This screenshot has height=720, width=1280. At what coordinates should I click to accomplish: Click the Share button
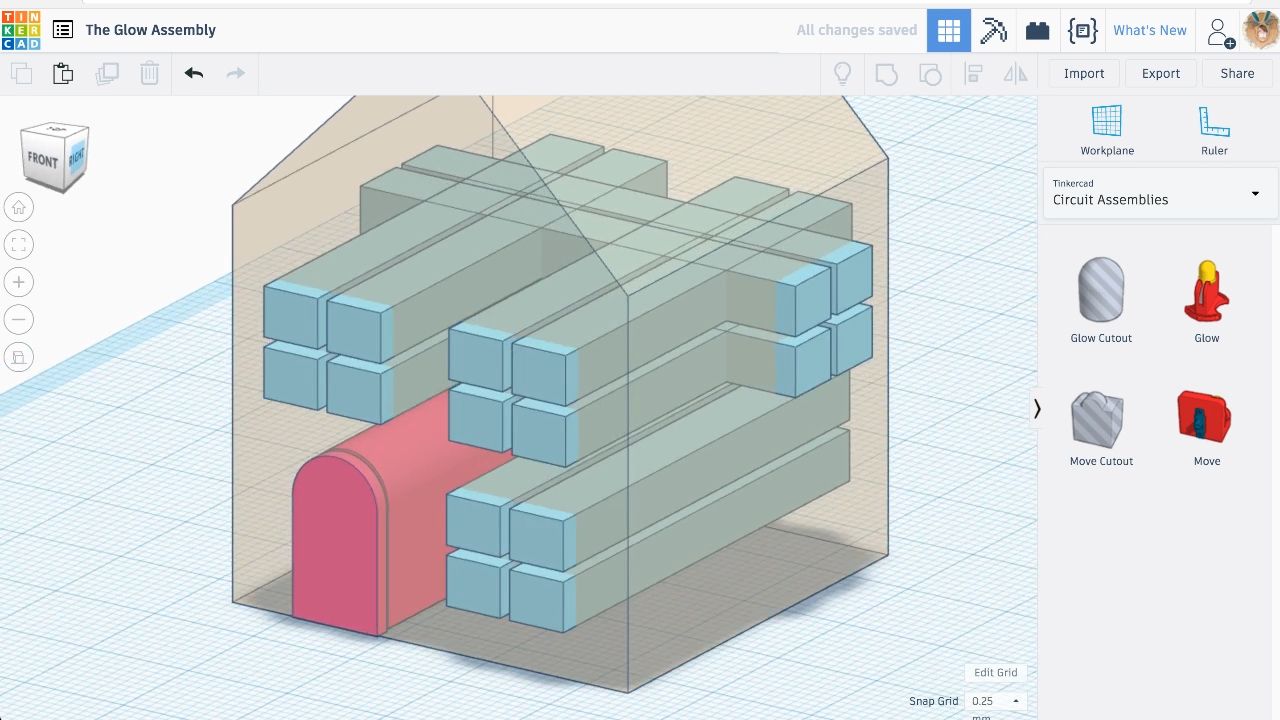click(1237, 73)
